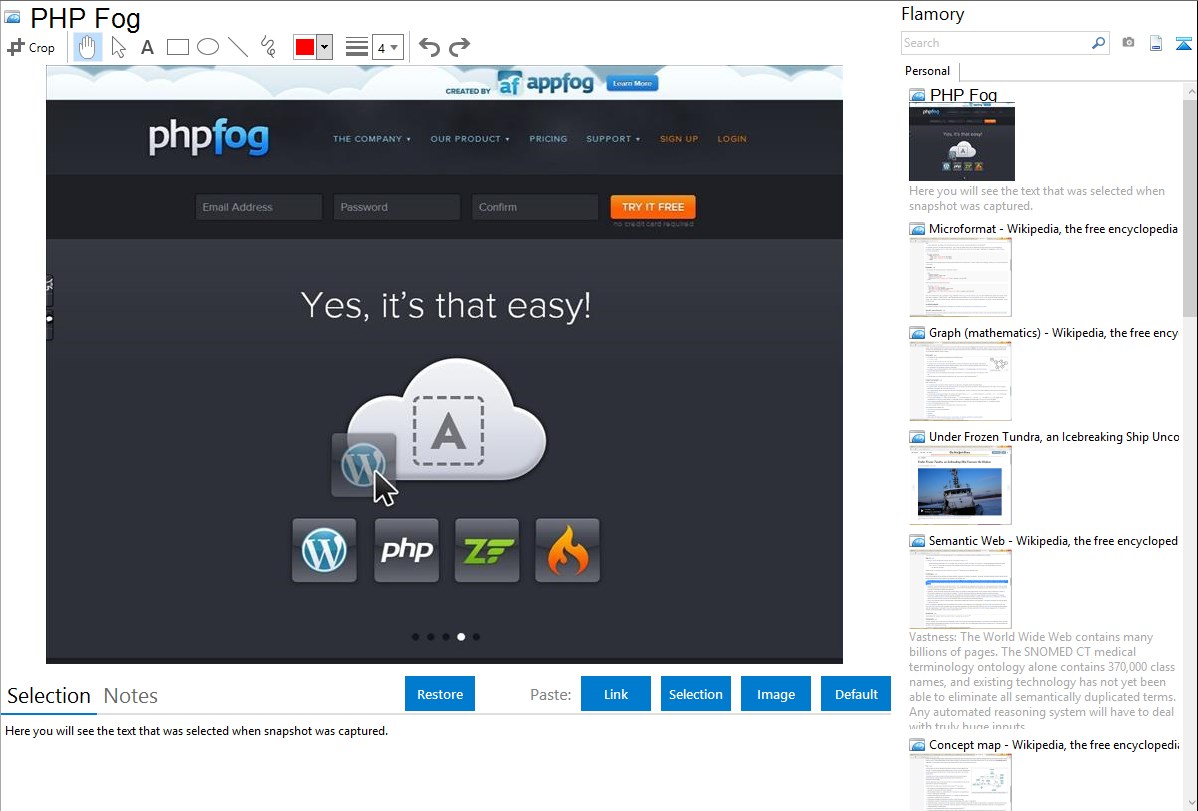The height and width of the screenshot is (811, 1198).
Task: Open the Graph (mathematics) snapshot thumbnail
Action: click(960, 381)
